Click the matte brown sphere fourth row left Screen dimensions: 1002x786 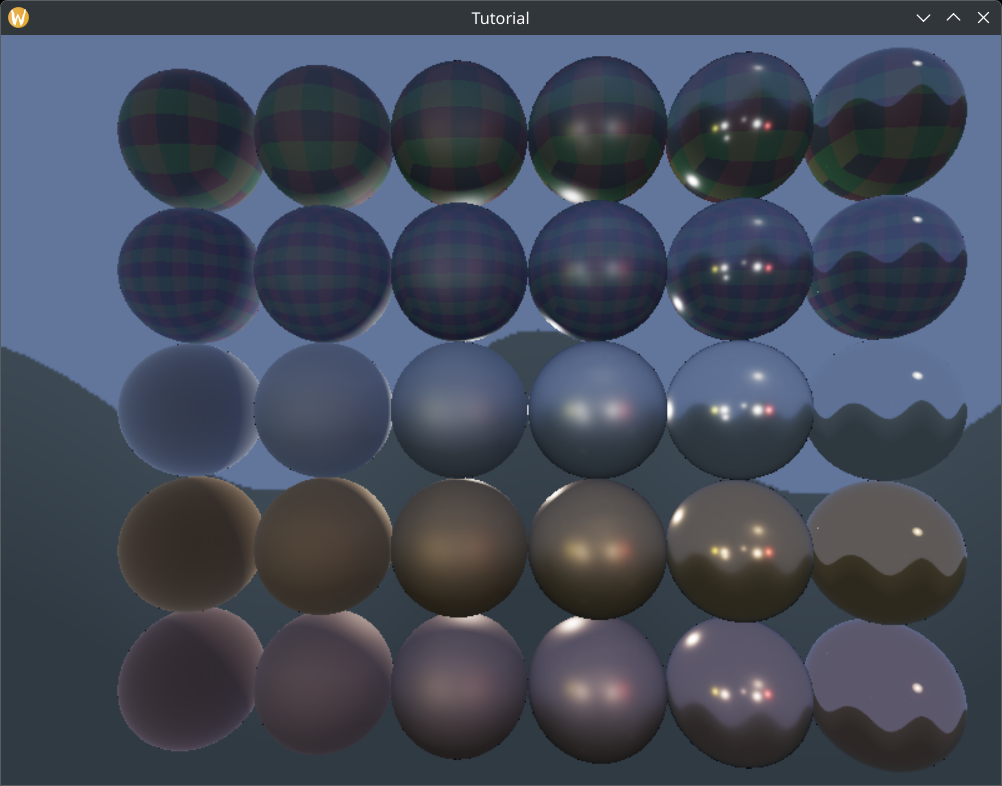coord(185,545)
